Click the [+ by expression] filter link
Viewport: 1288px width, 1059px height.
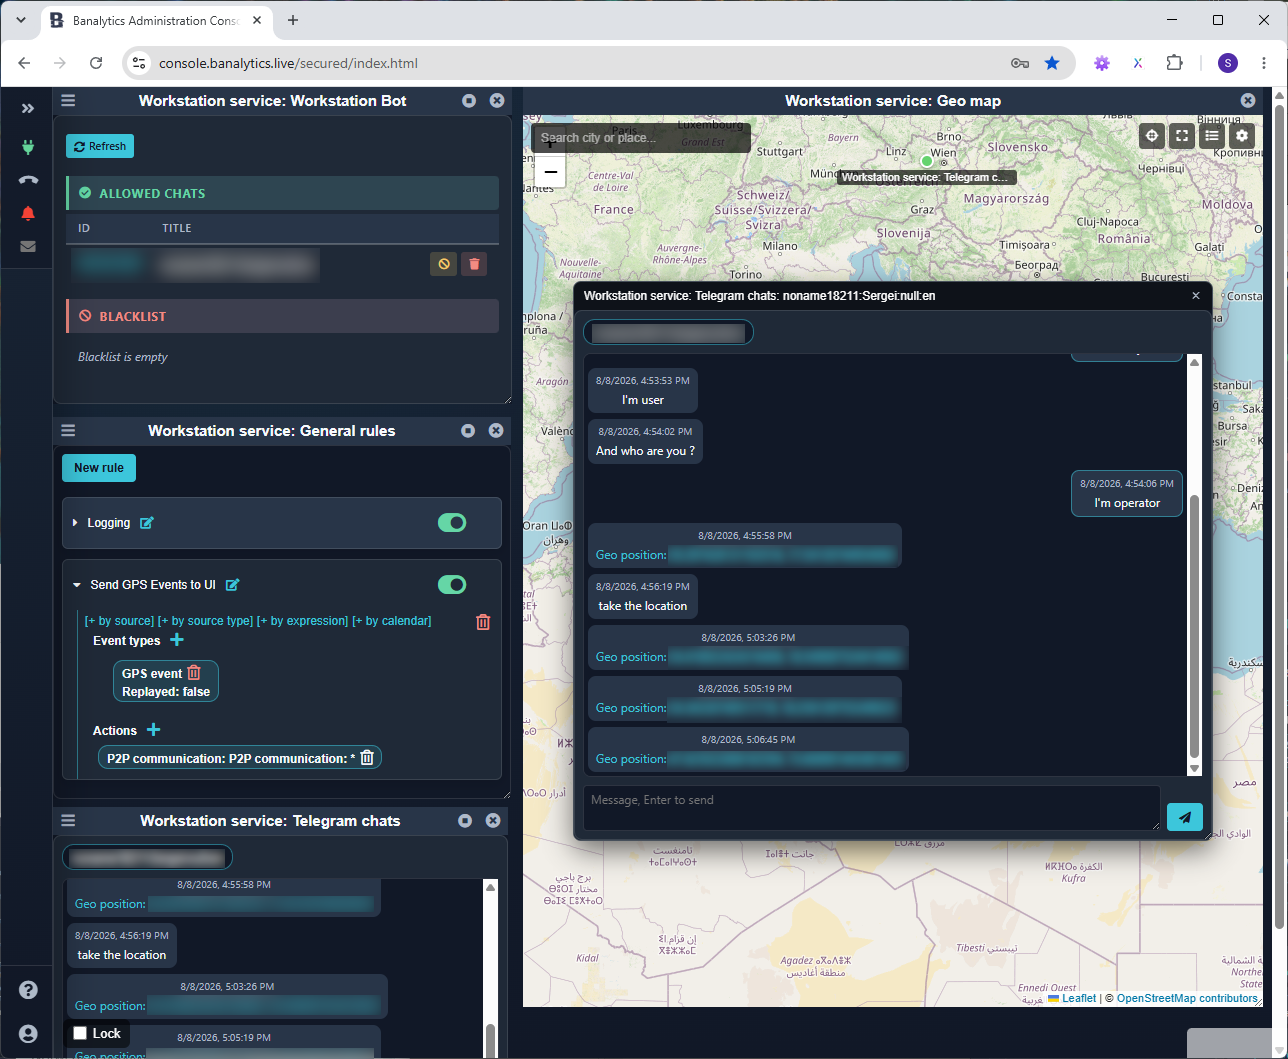302,621
